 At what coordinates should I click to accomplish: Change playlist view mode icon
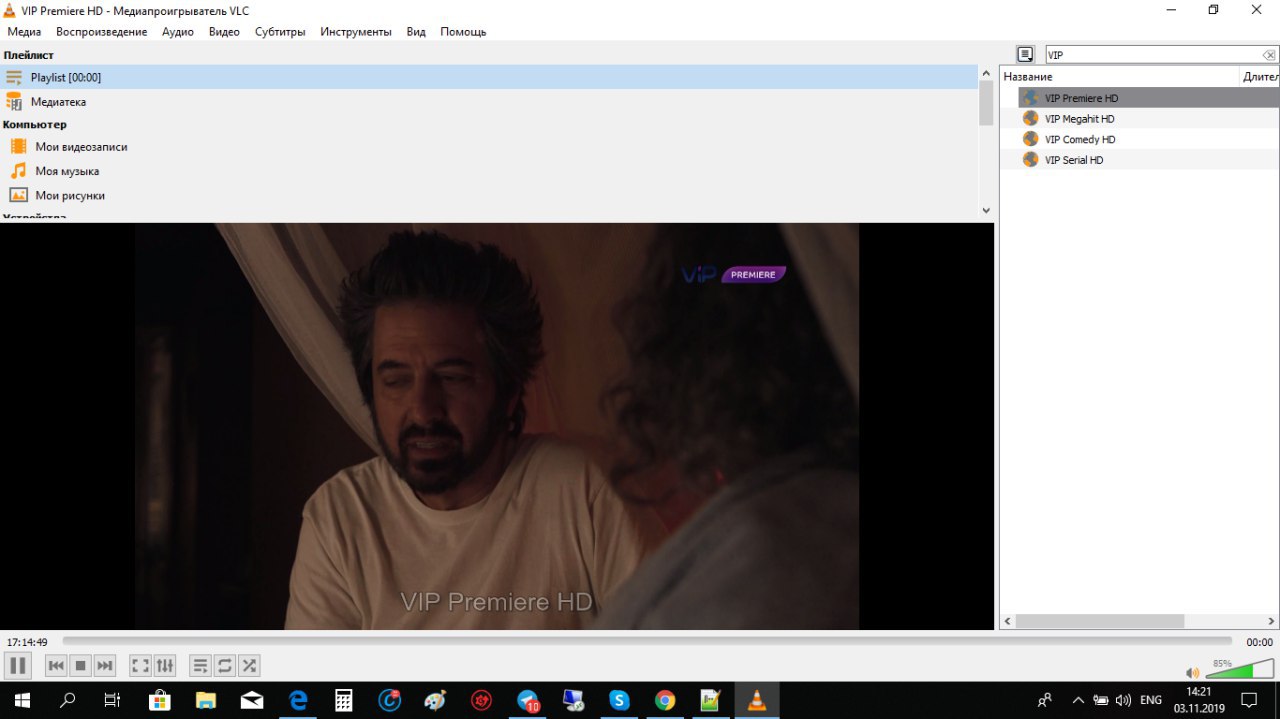pos(1025,54)
